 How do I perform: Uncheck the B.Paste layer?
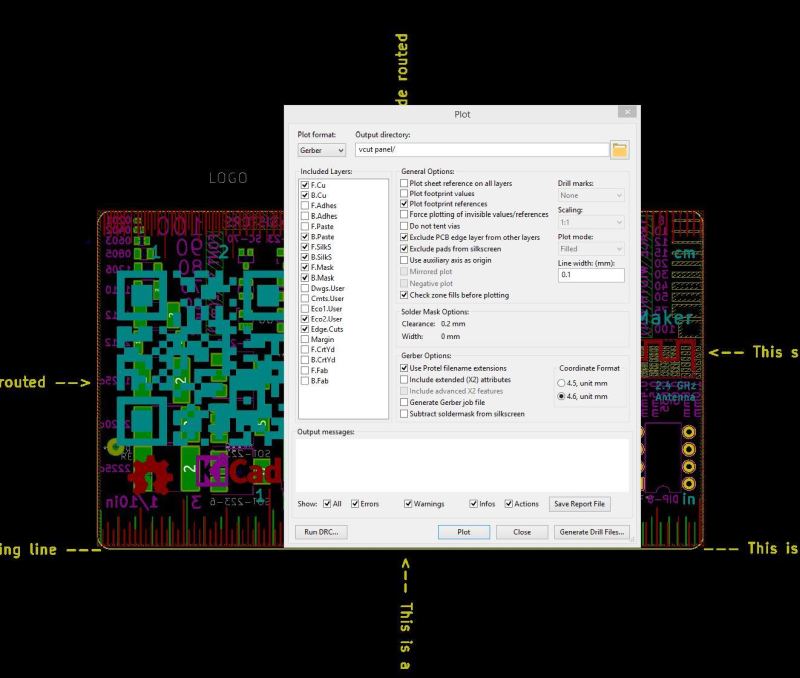pyautogui.click(x=305, y=237)
